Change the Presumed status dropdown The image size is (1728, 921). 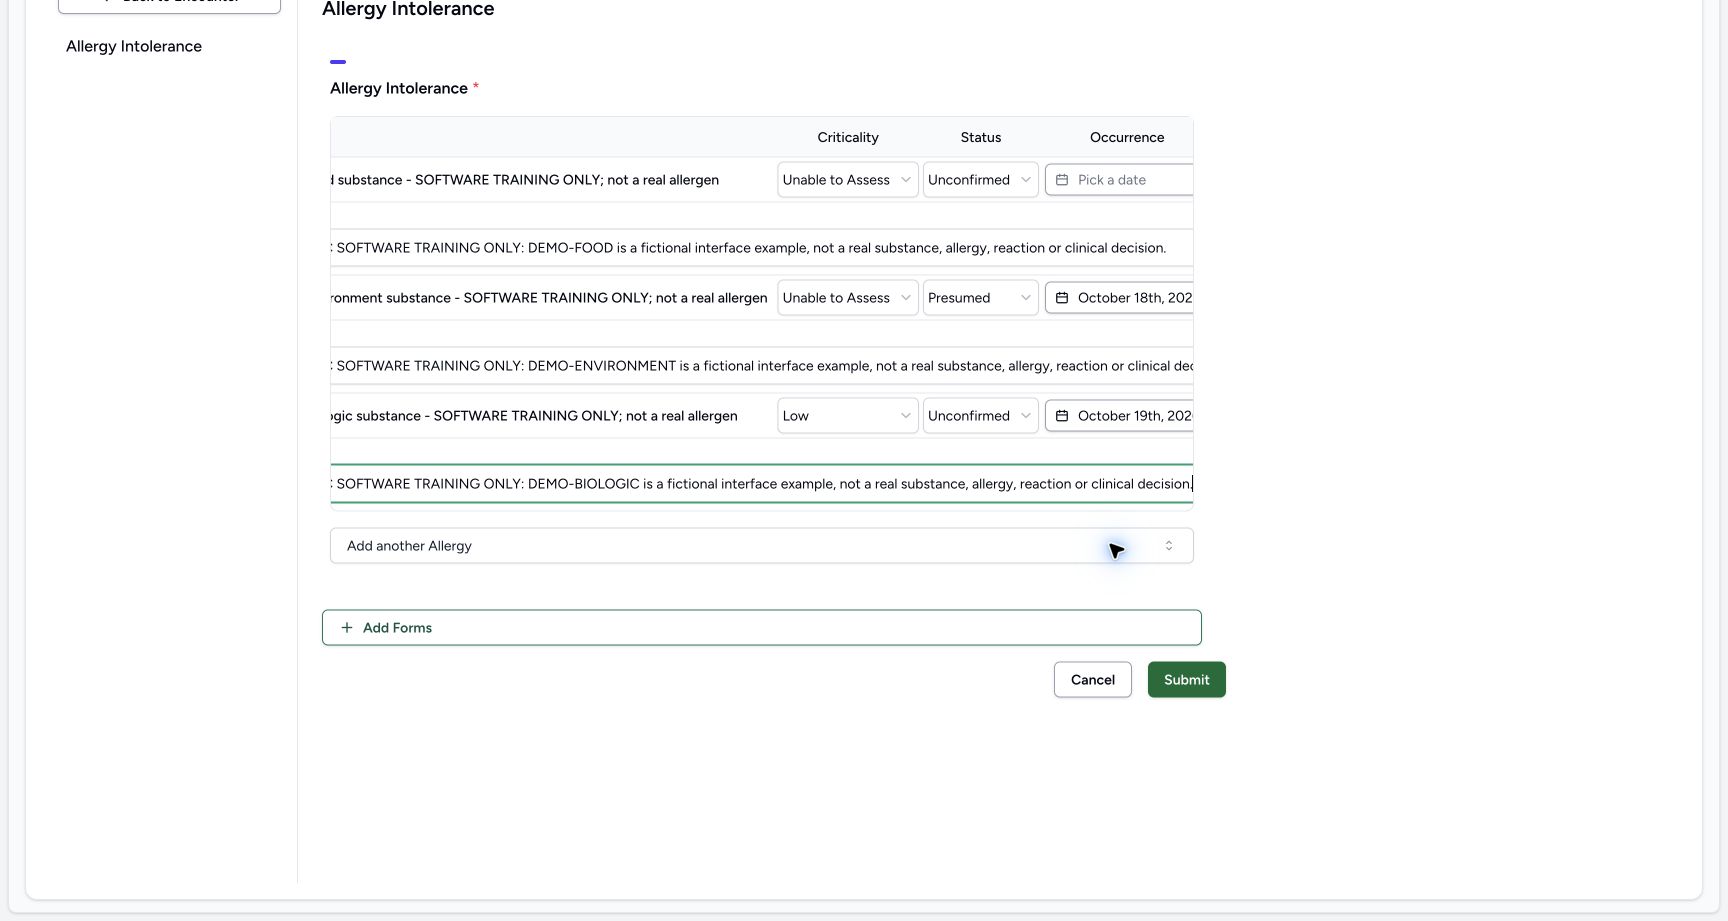click(x=980, y=298)
